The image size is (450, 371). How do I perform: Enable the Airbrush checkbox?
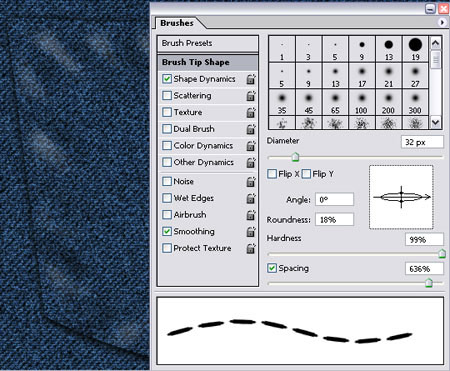(167, 215)
